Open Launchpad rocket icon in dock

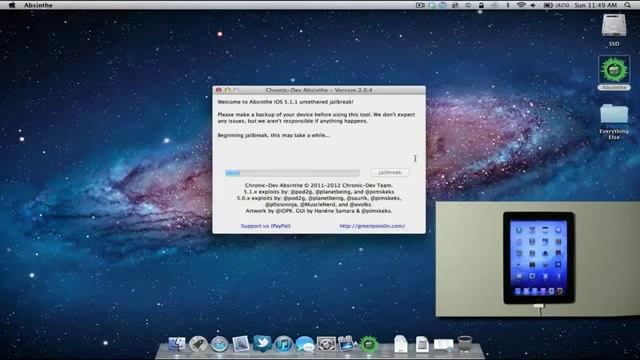point(198,344)
